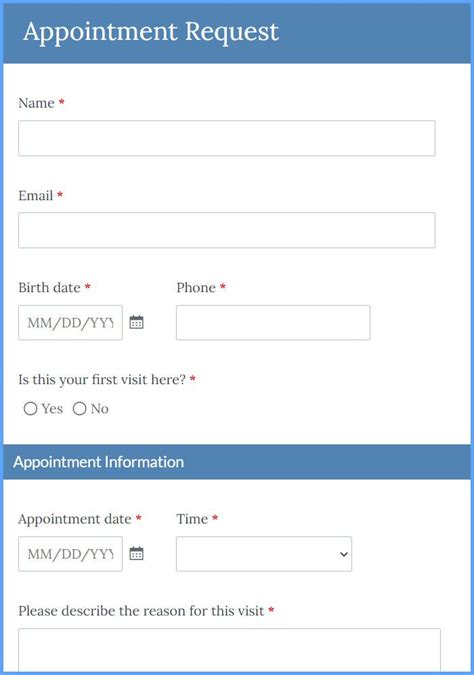This screenshot has width=474, height=675.
Task: Click the Appointment Information section header
Action: [99, 462]
